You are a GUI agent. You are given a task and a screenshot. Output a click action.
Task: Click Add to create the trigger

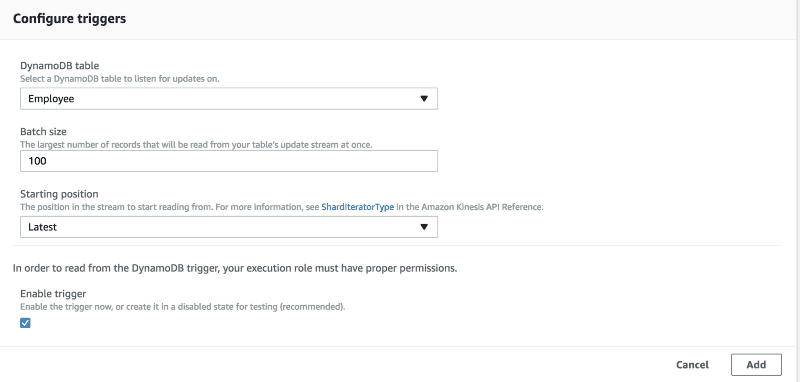(756, 365)
